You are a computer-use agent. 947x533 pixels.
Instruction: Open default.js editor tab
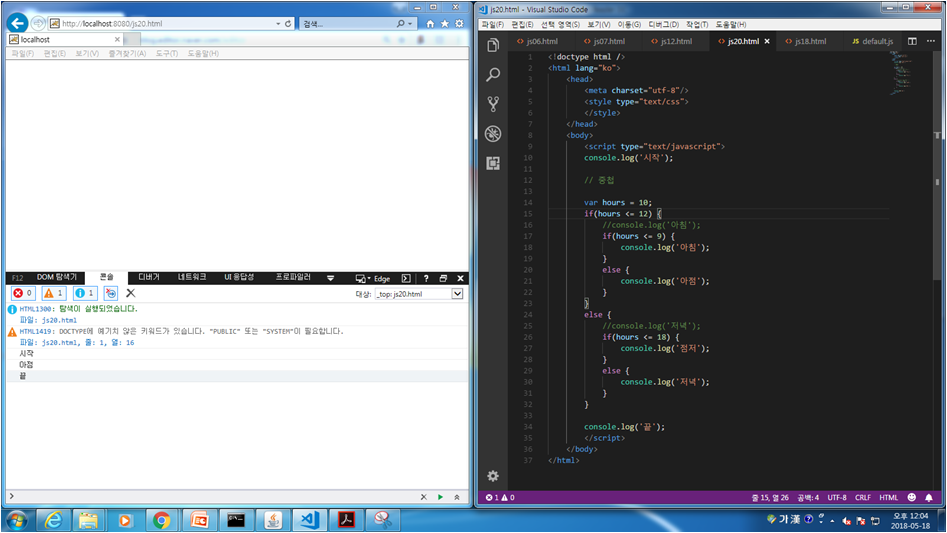point(872,41)
